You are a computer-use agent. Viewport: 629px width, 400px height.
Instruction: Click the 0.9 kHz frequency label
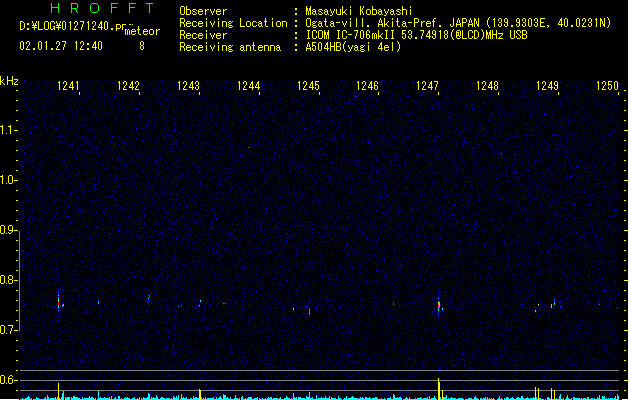(x=8, y=230)
